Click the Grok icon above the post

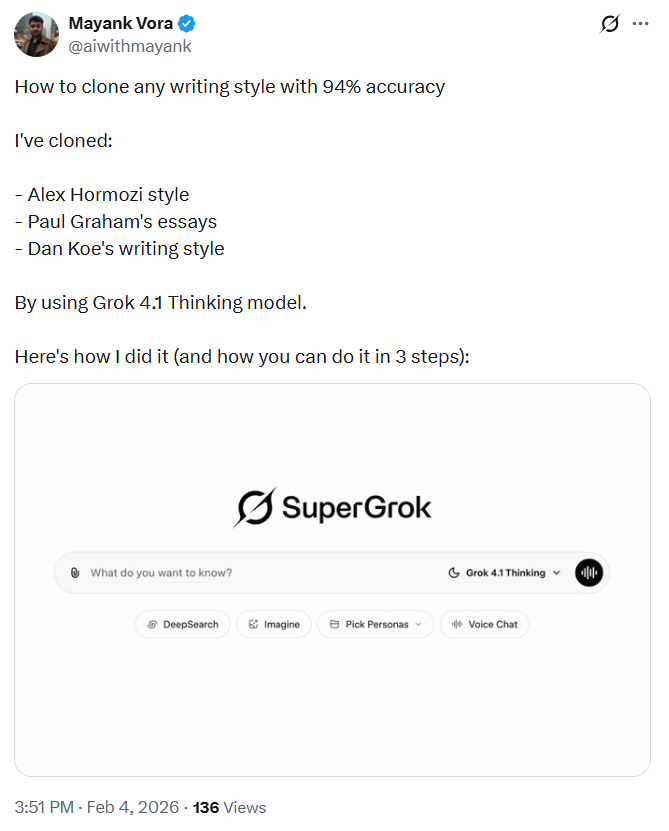(609, 25)
